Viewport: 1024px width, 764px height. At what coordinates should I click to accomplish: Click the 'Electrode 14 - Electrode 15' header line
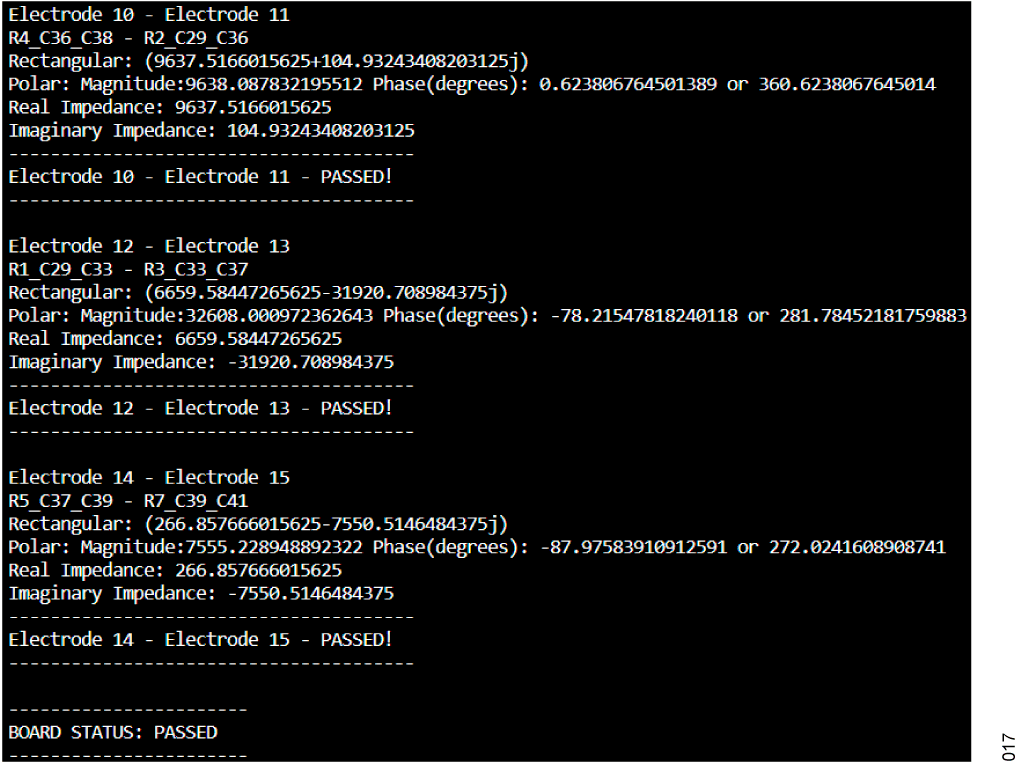pyautogui.click(x=149, y=477)
